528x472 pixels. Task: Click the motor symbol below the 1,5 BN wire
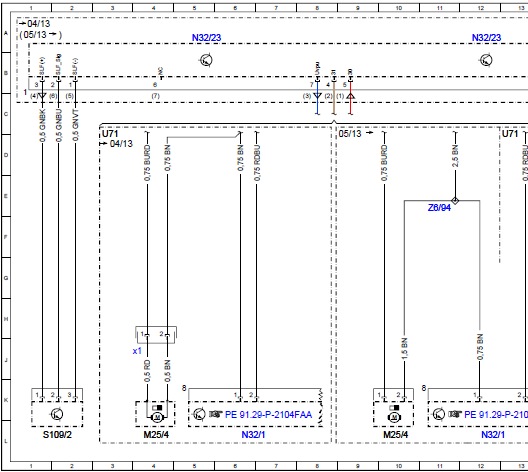(x=395, y=417)
